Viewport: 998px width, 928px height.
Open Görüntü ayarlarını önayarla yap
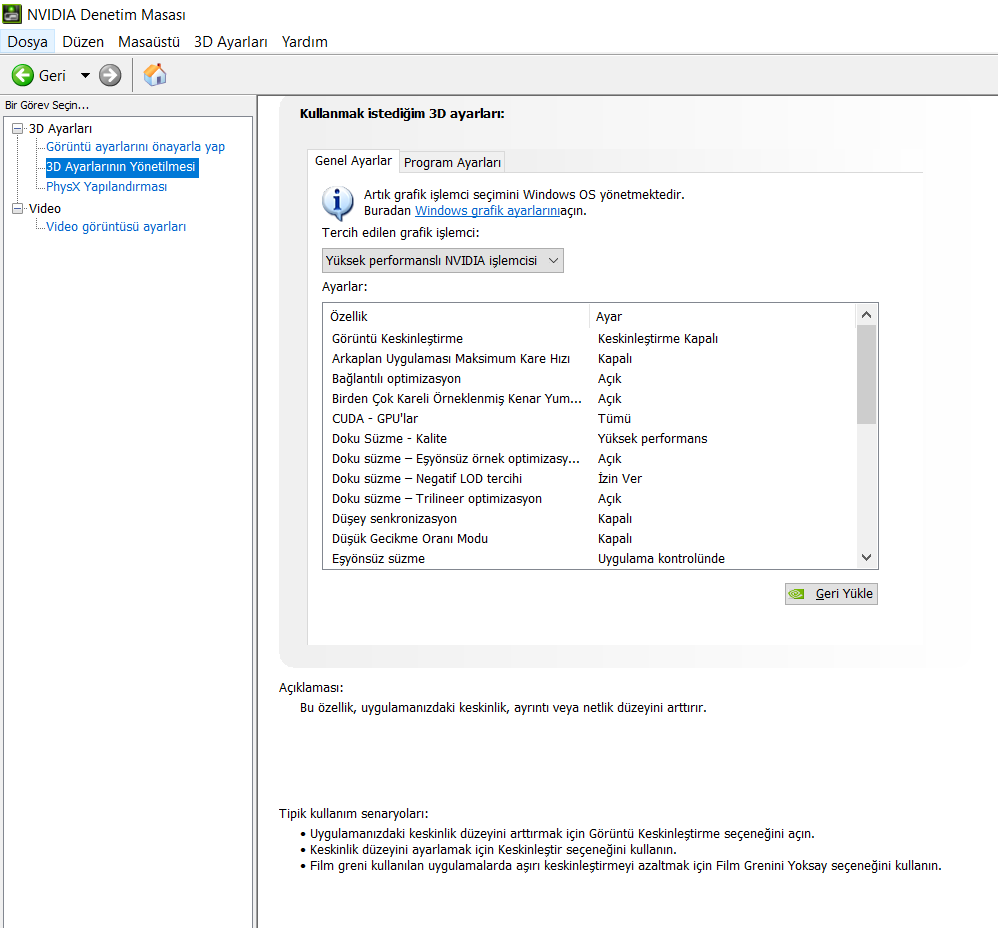pos(135,147)
